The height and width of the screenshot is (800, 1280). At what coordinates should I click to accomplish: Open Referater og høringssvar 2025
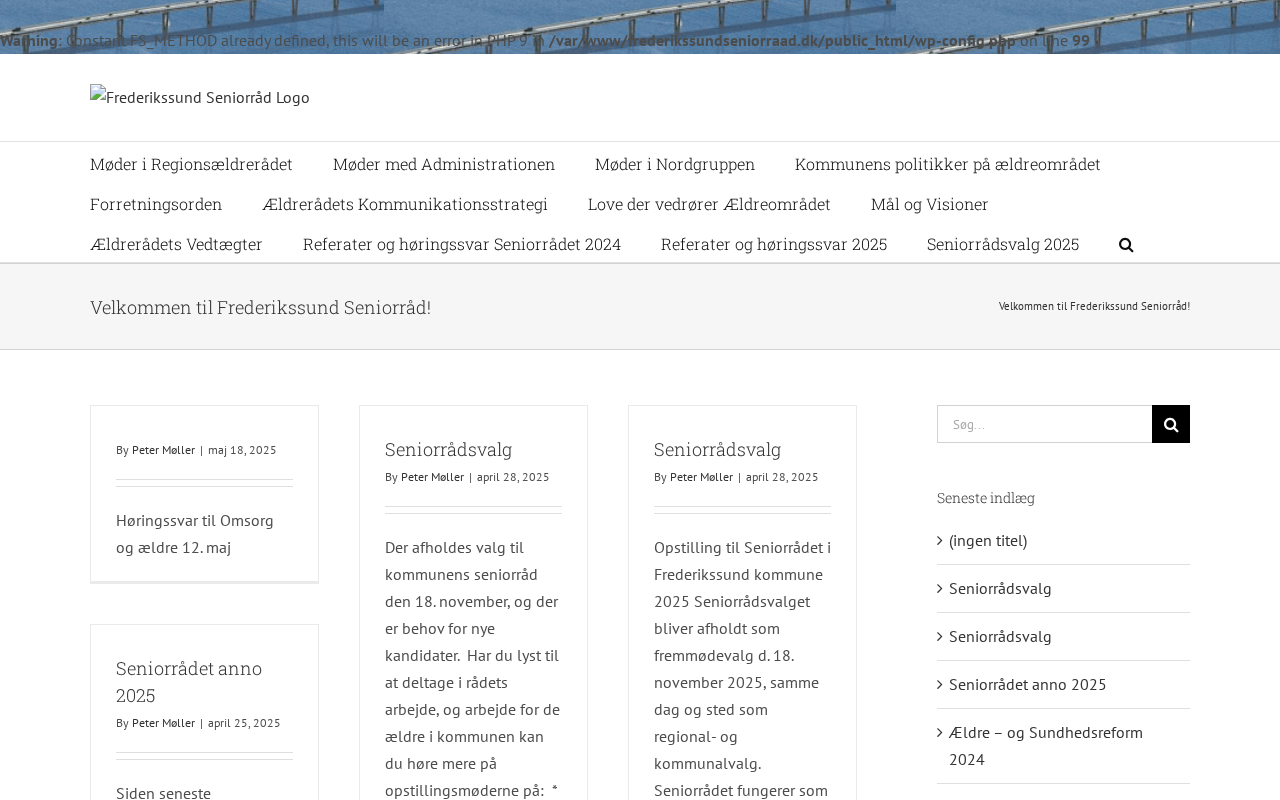pos(774,244)
